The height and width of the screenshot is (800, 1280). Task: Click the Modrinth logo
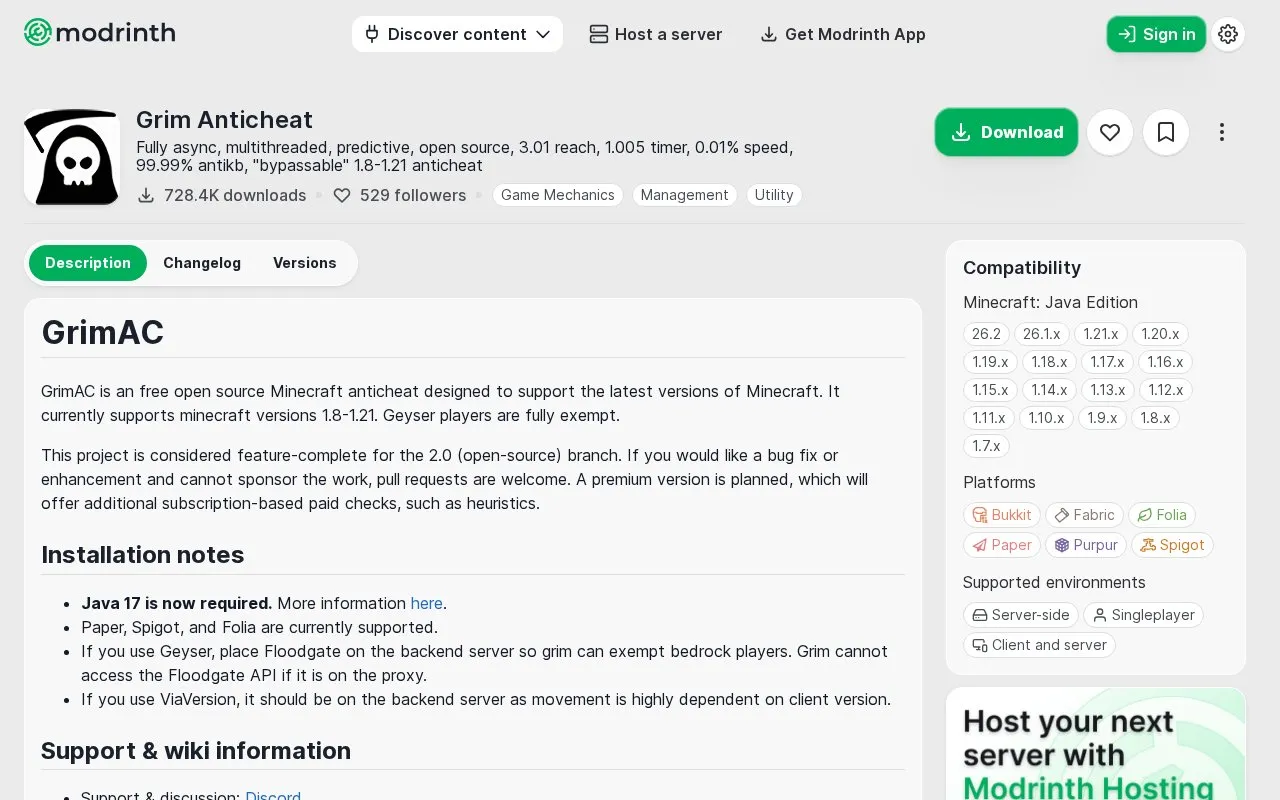99,33
